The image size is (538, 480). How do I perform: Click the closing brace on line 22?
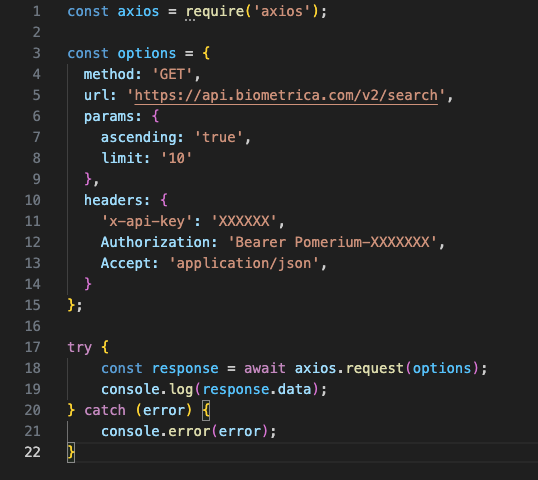point(71,452)
